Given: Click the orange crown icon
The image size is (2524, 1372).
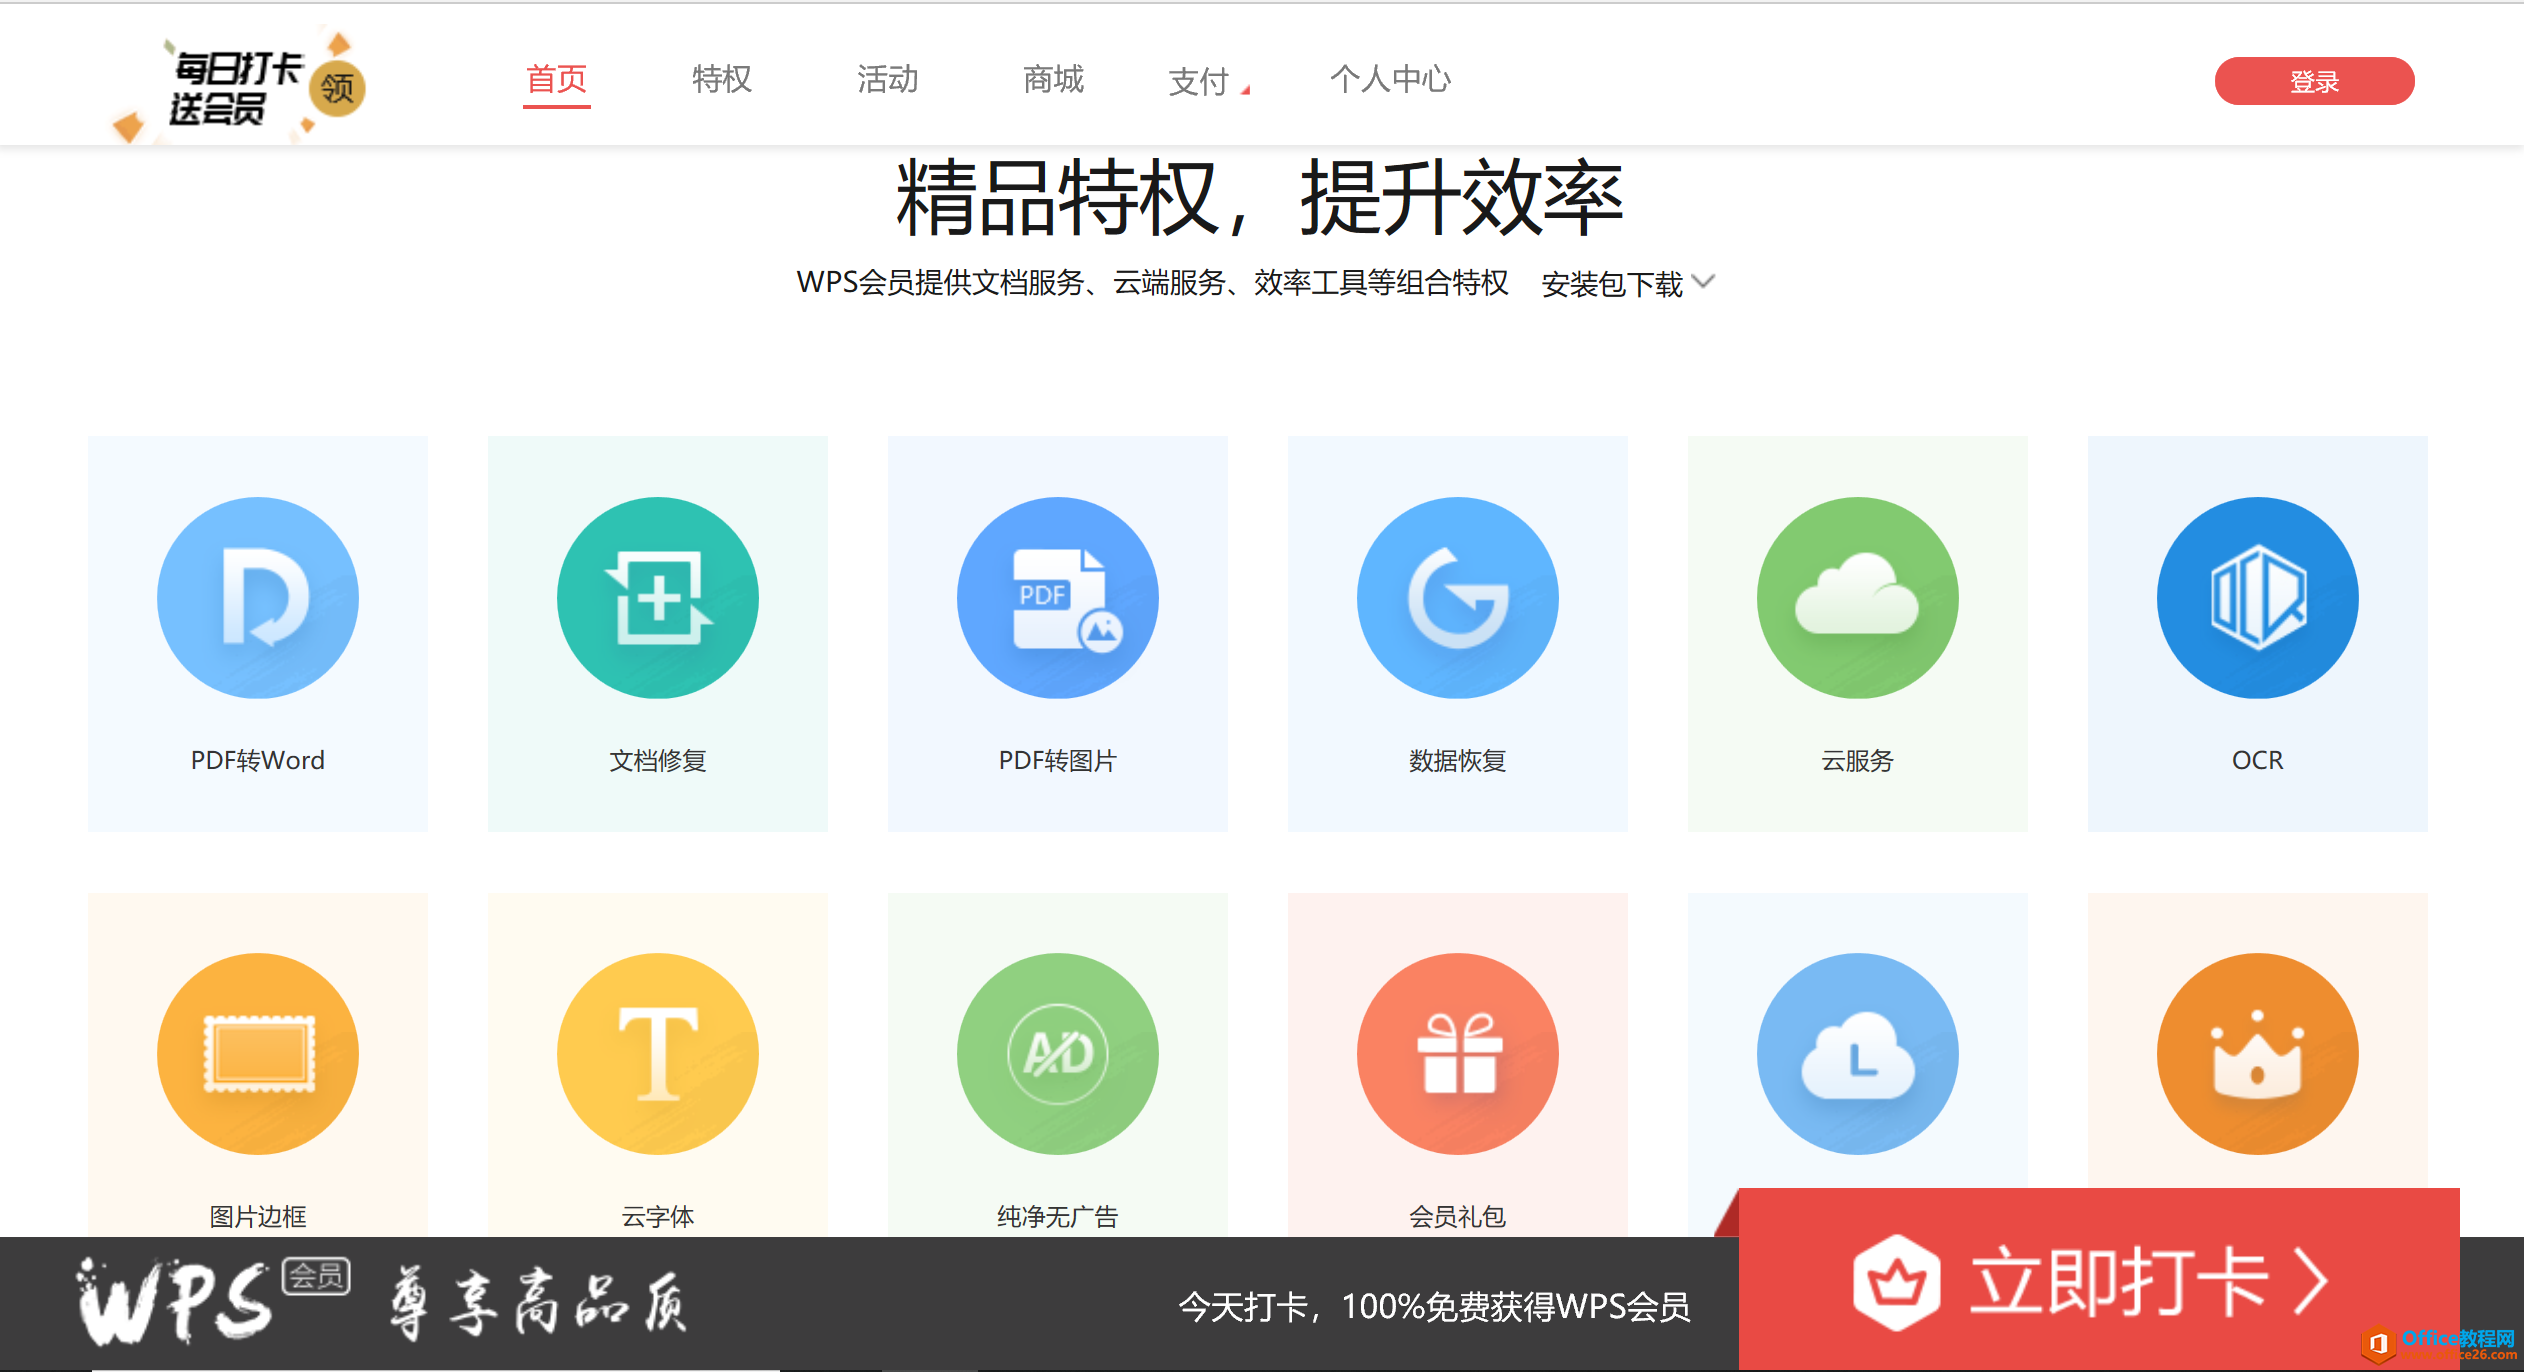Looking at the screenshot, I should (2258, 1054).
